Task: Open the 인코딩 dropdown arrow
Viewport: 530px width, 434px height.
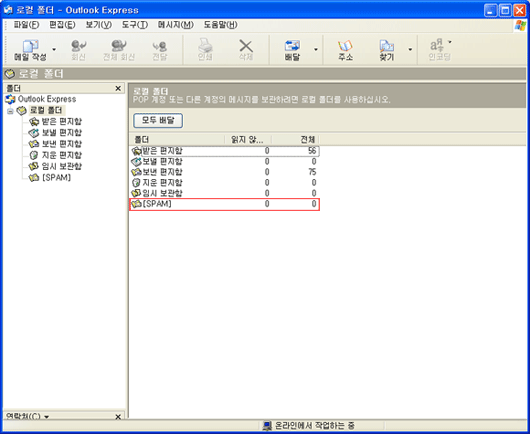Action: tap(450, 42)
